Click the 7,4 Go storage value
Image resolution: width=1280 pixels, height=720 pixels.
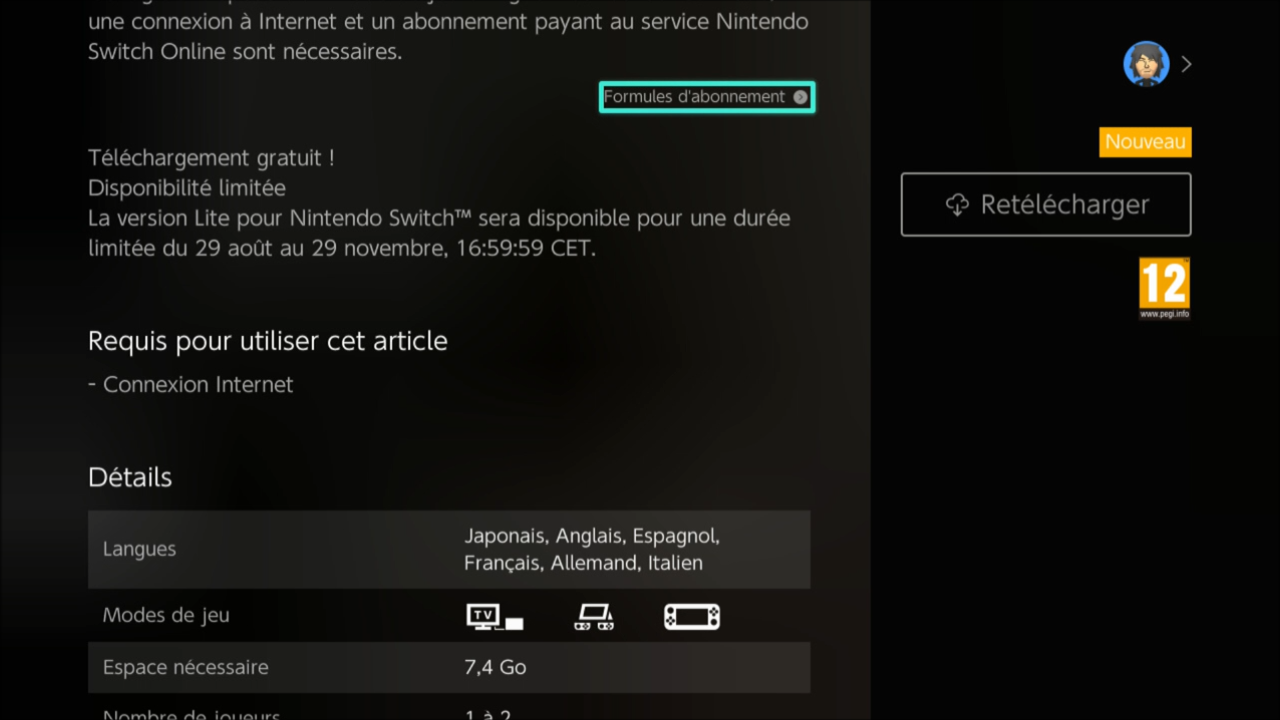click(495, 667)
